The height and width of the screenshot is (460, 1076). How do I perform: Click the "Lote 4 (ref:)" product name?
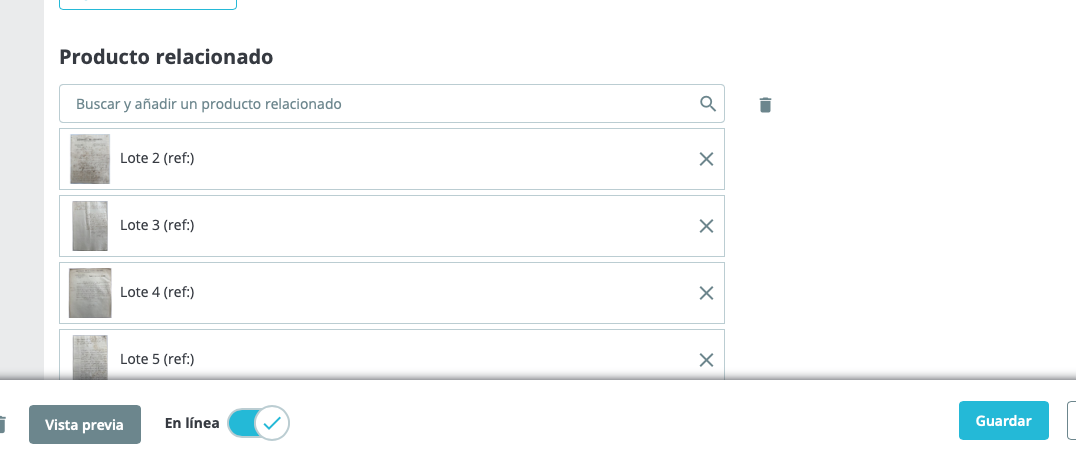coord(157,293)
